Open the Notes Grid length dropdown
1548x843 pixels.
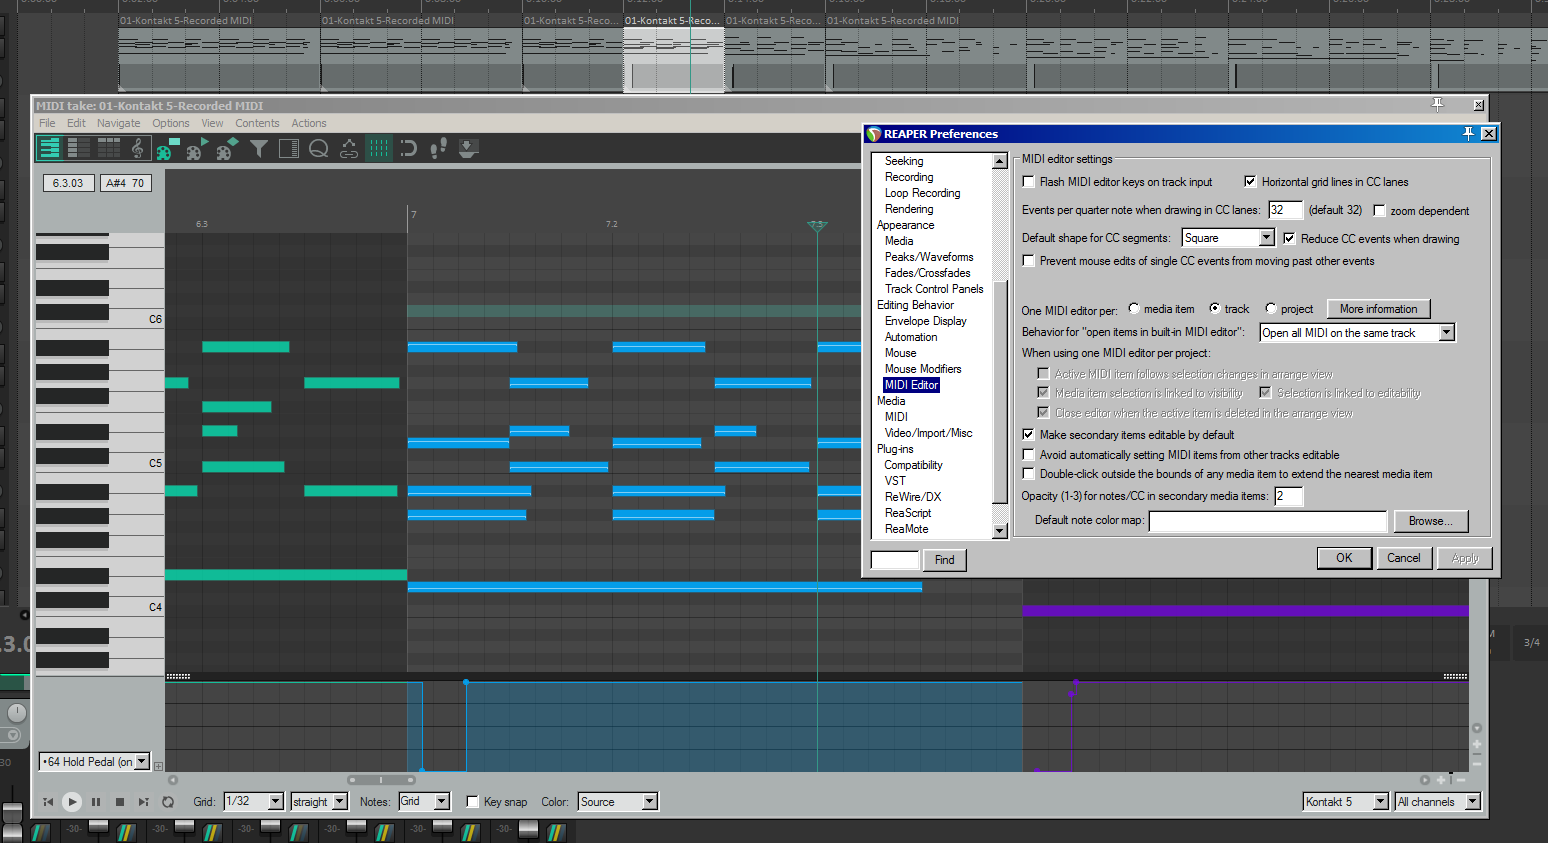pyautogui.click(x=424, y=802)
